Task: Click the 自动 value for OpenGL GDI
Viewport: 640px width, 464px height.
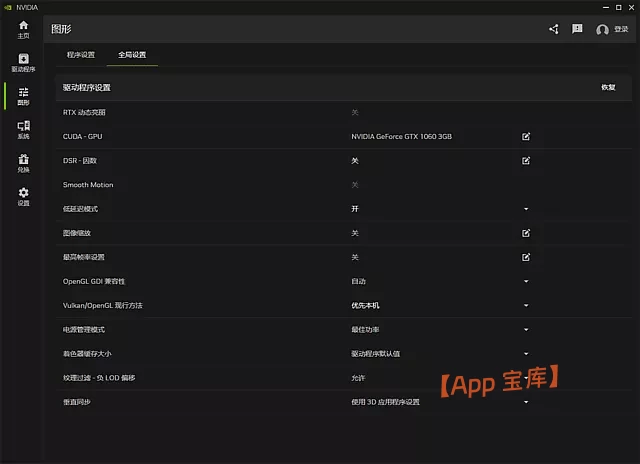Action: click(358, 281)
